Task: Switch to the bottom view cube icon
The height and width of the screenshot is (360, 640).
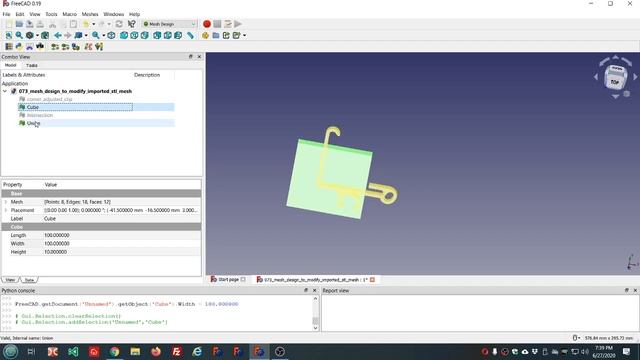Action: 168,36
